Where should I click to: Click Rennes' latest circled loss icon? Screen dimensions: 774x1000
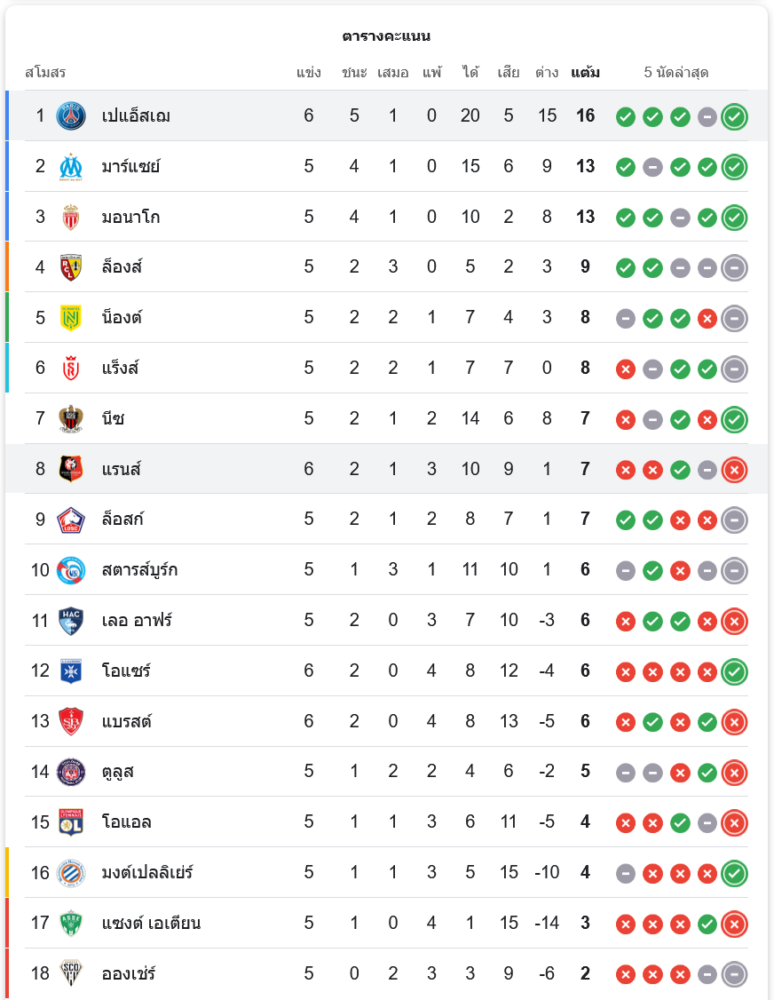pyautogui.click(x=734, y=469)
